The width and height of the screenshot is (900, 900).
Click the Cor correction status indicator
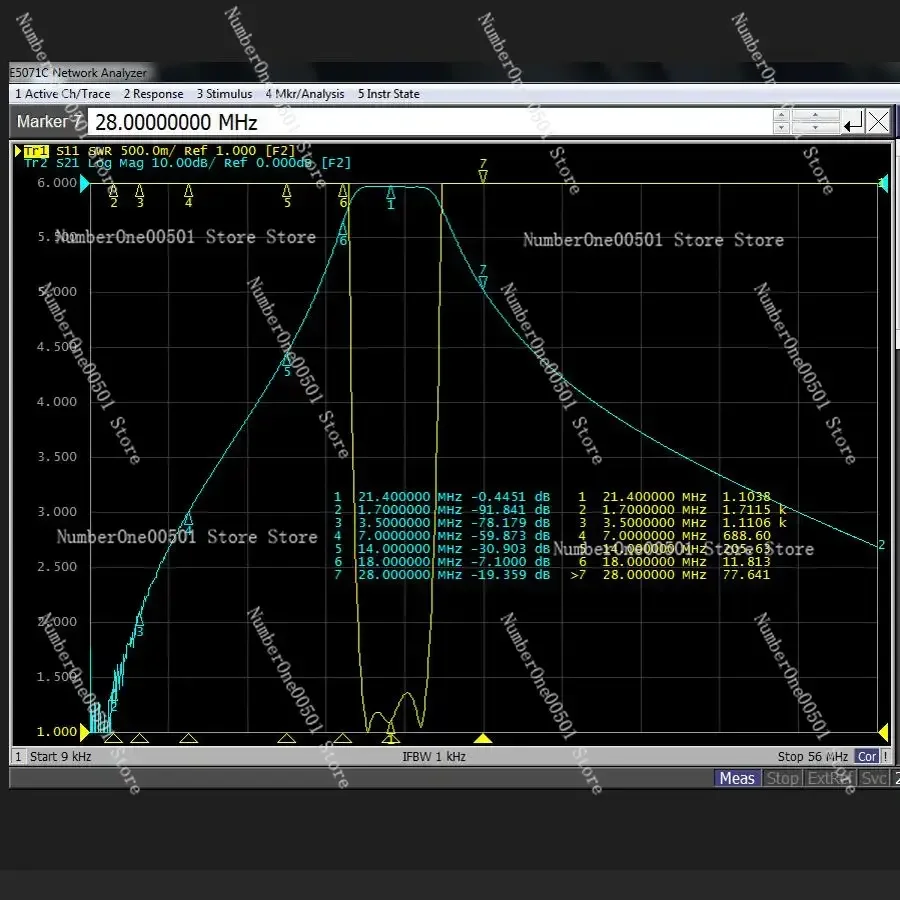point(867,757)
